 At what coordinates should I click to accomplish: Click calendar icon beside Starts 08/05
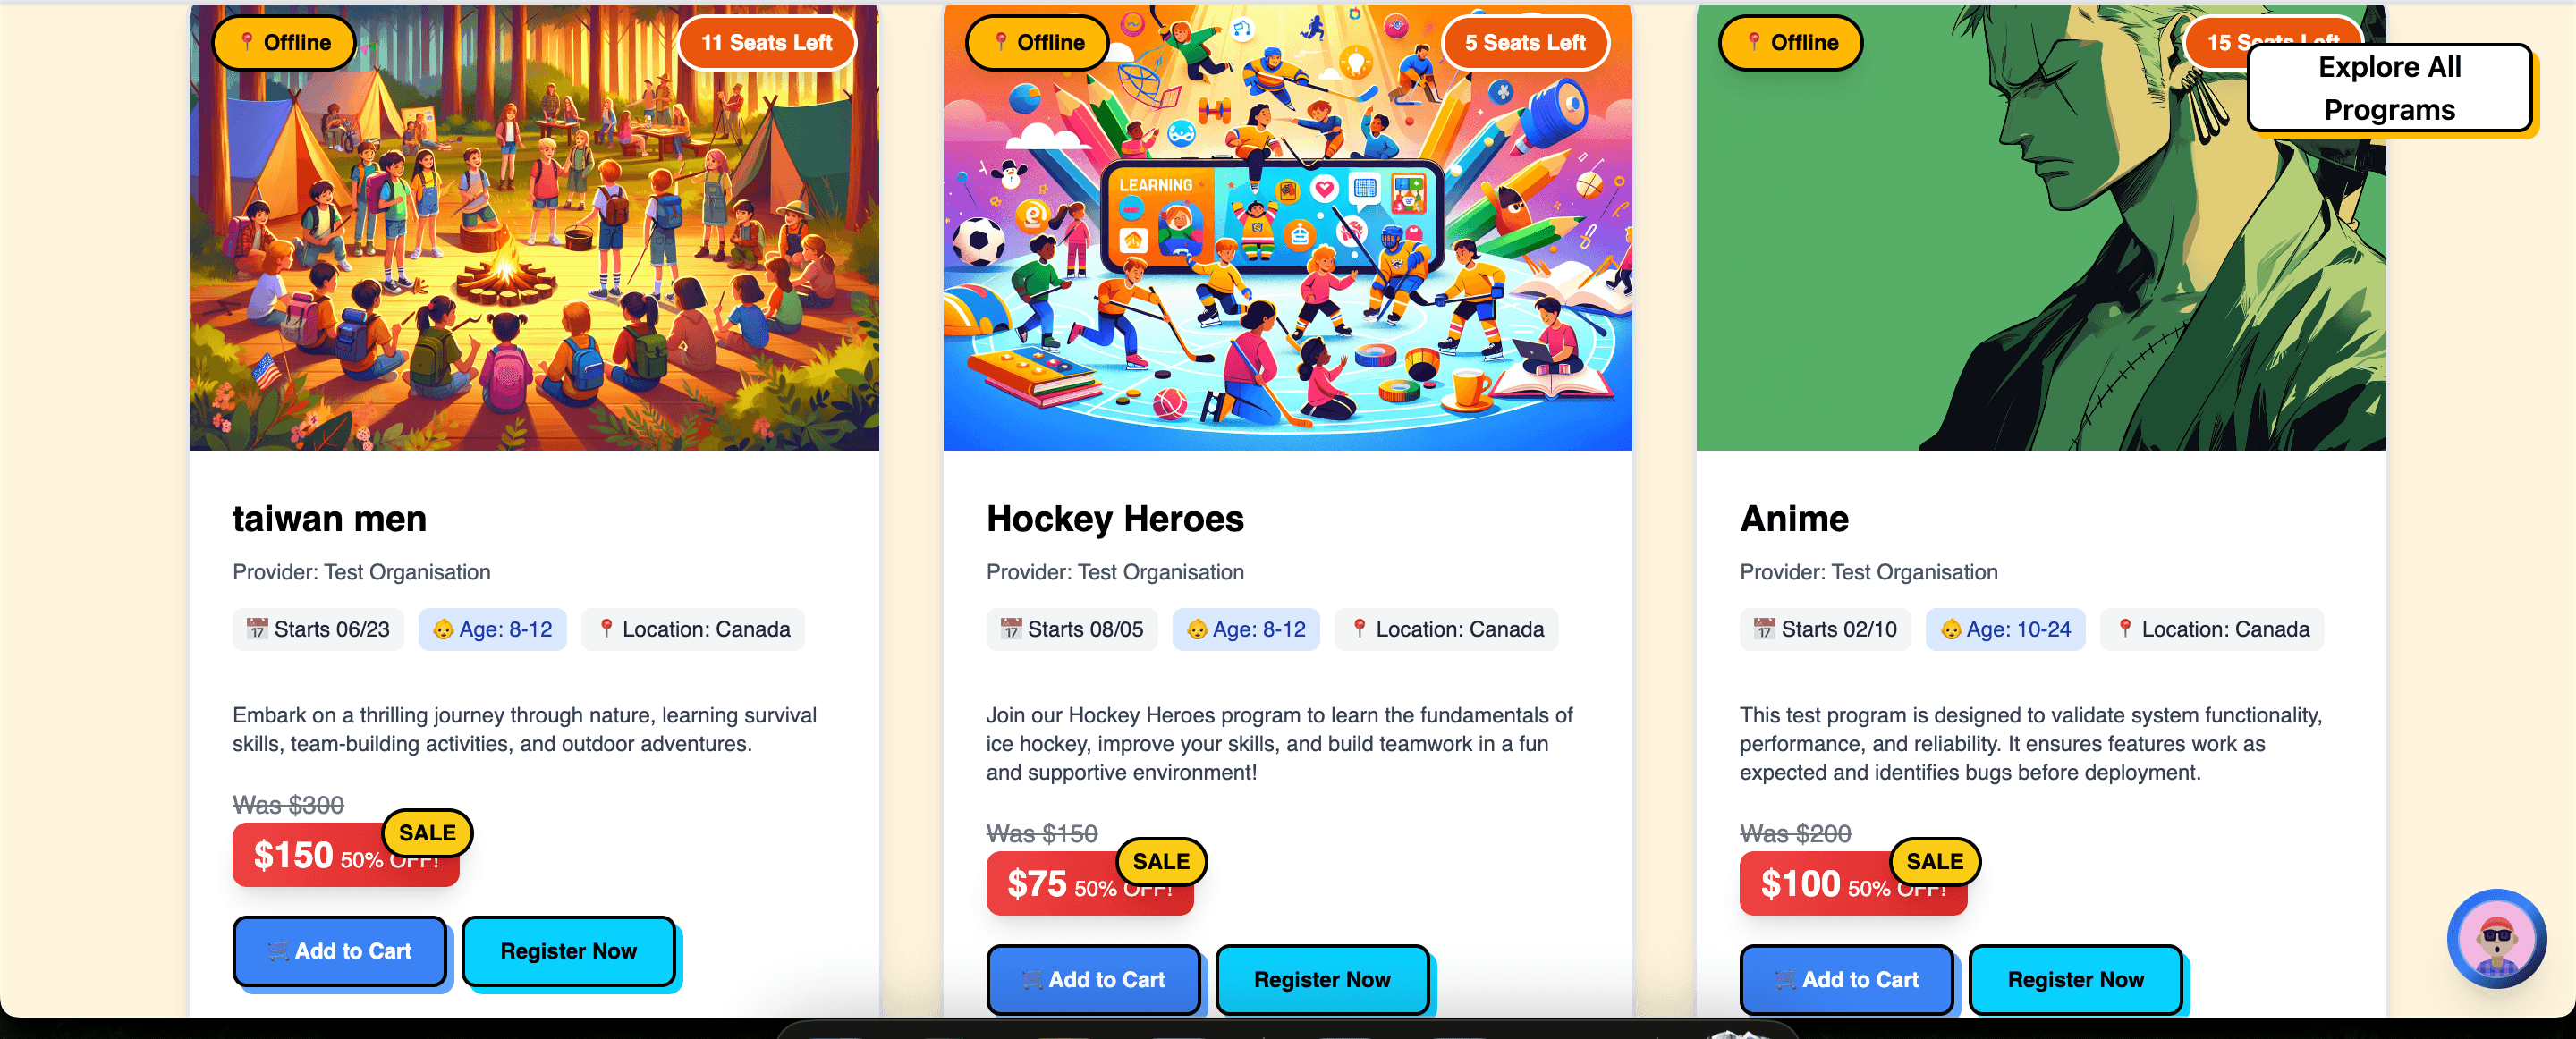tap(1010, 629)
